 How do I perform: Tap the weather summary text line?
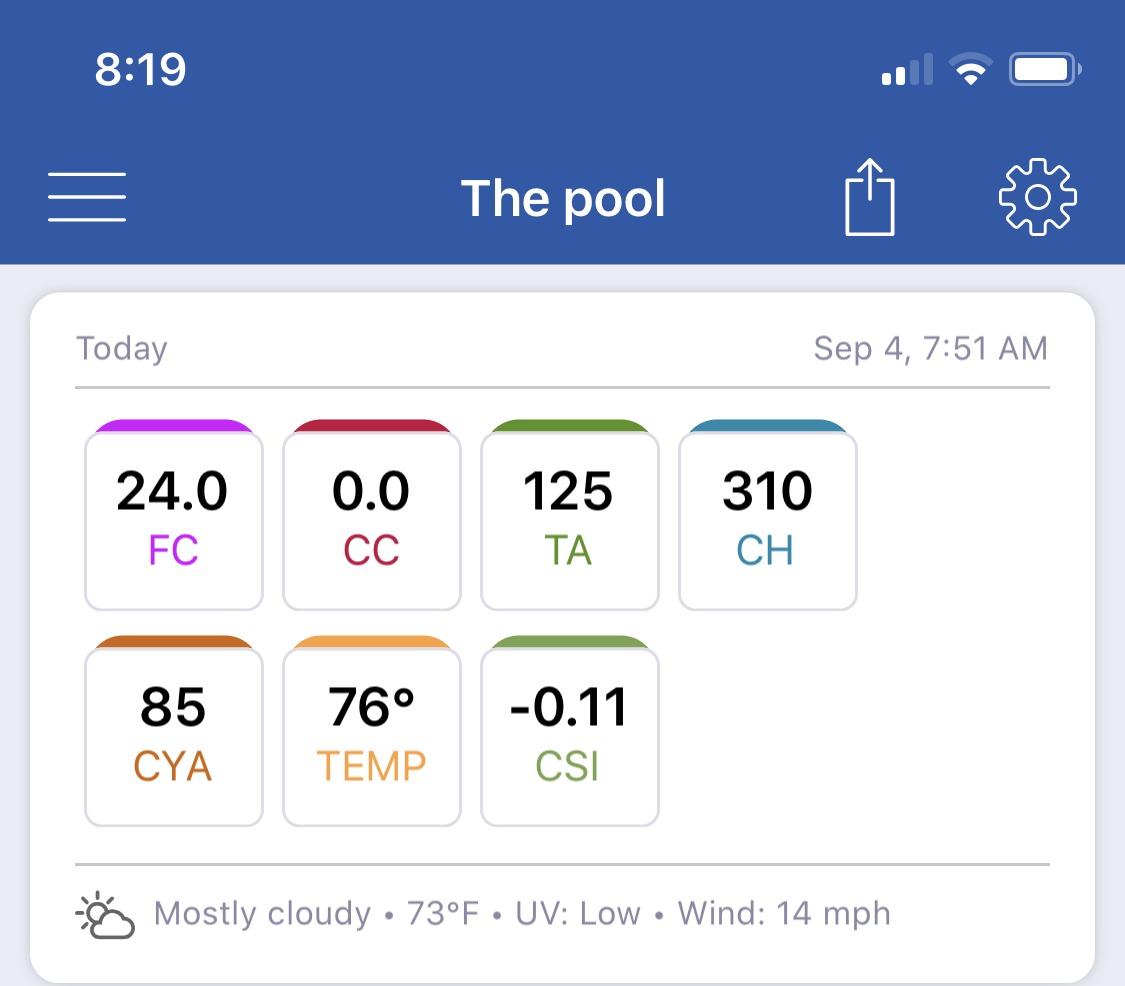click(x=522, y=914)
